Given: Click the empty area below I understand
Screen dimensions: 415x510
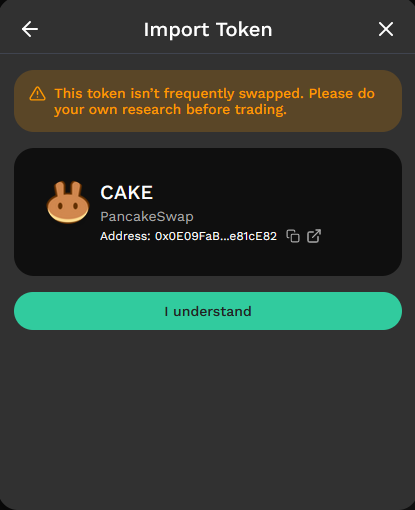Looking at the screenshot, I should [x=208, y=417].
